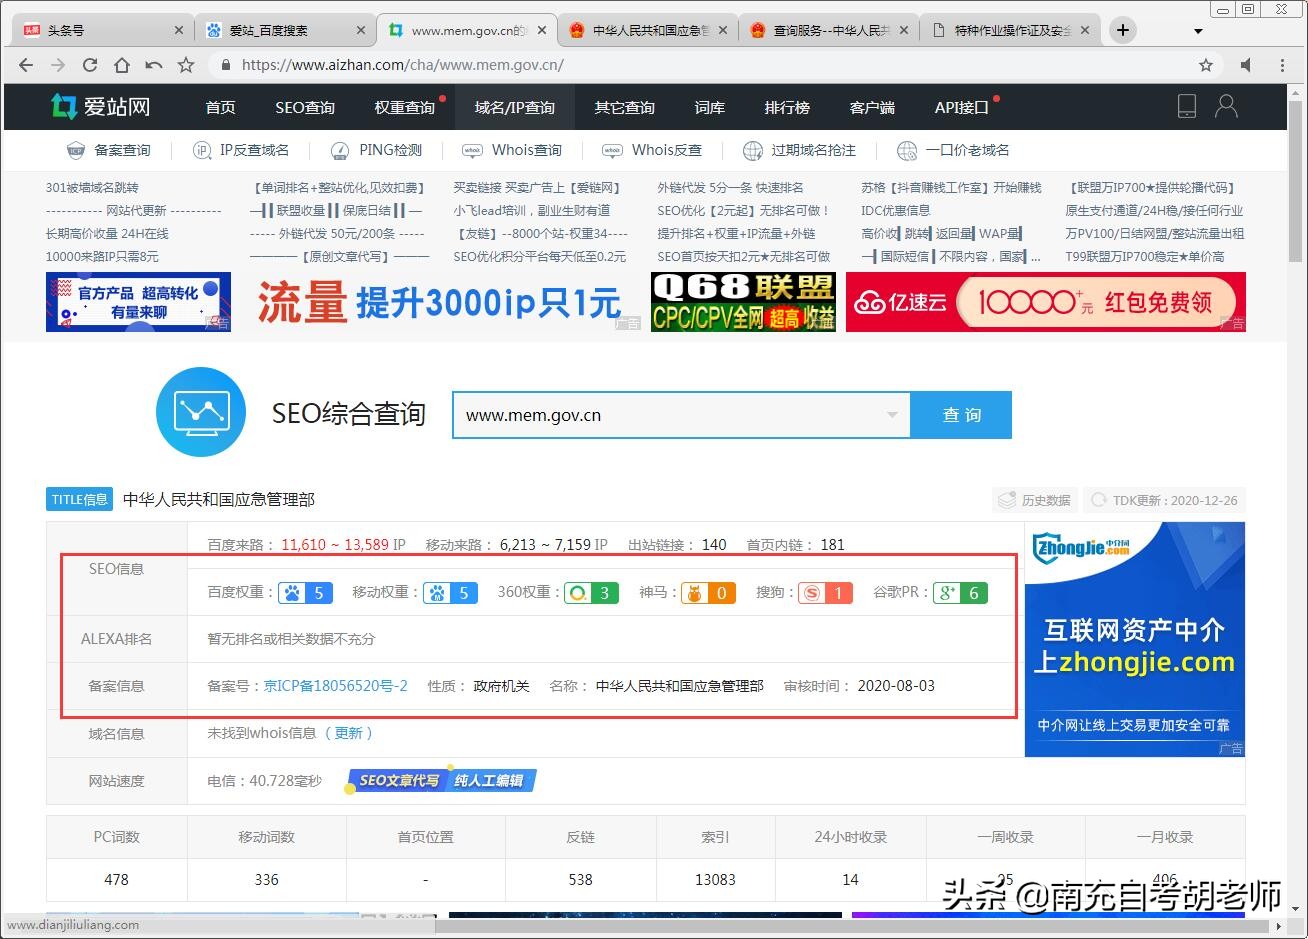This screenshot has width=1308, height=939.
Task: Switch to the 特种作业操作证 tab
Action: [1010, 30]
